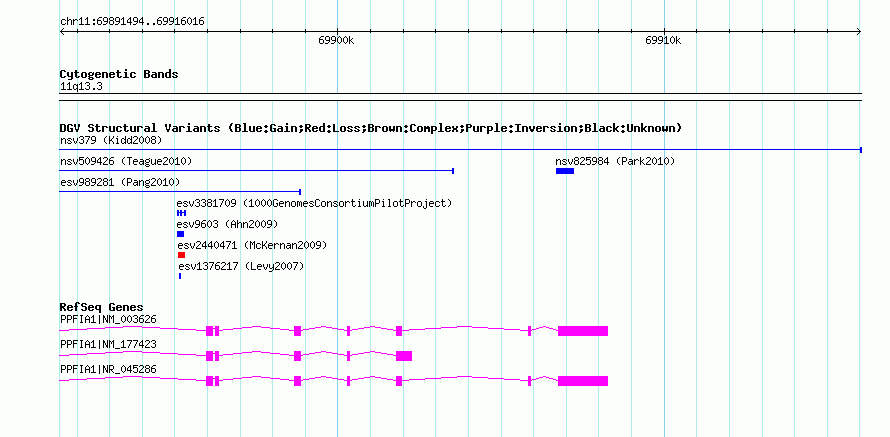Click the small blue esv1376217 variant mark

(180, 276)
